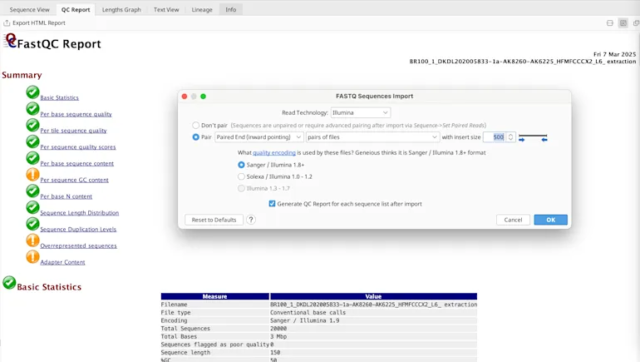Click the Total Bases row label

[179, 337]
